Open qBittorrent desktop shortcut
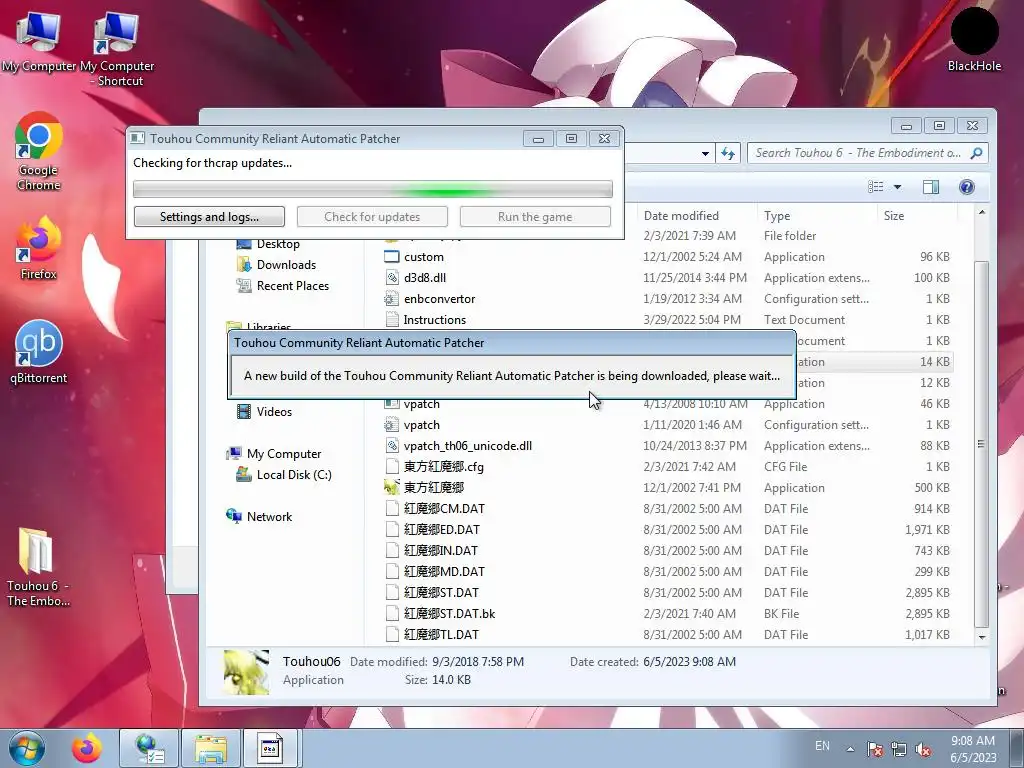The width and height of the screenshot is (1024, 768). (39, 351)
